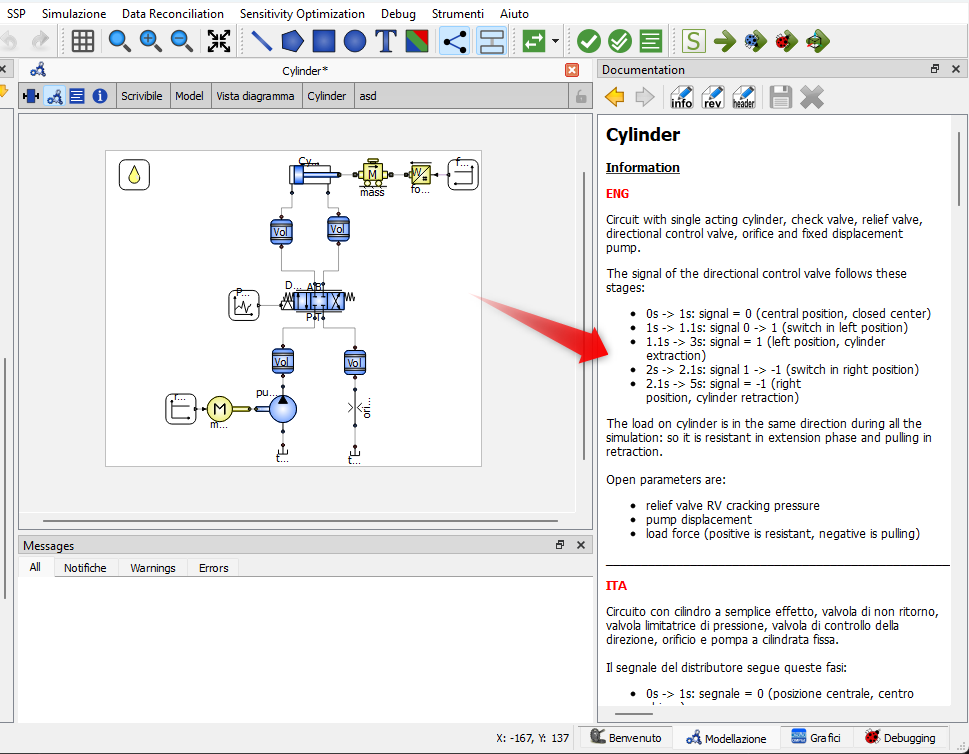The image size is (969, 754).
Task: Open the Debug menu
Action: pyautogui.click(x=398, y=14)
